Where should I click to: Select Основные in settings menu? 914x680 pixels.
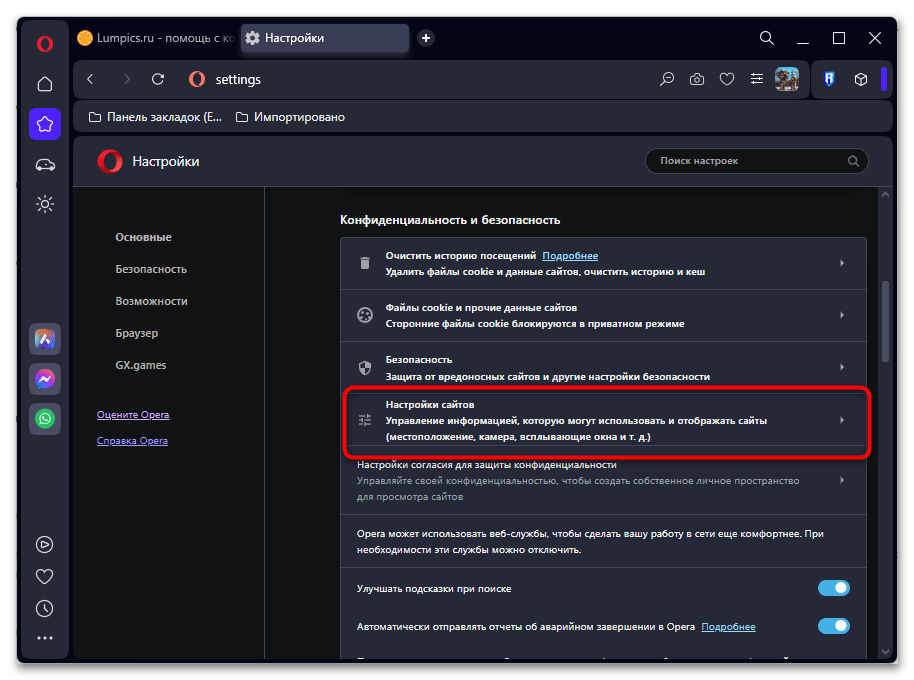tap(143, 237)
